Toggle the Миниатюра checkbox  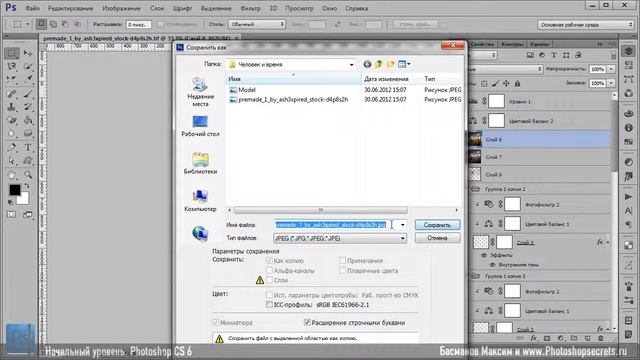pyautogui.click(x=216, y=322)
